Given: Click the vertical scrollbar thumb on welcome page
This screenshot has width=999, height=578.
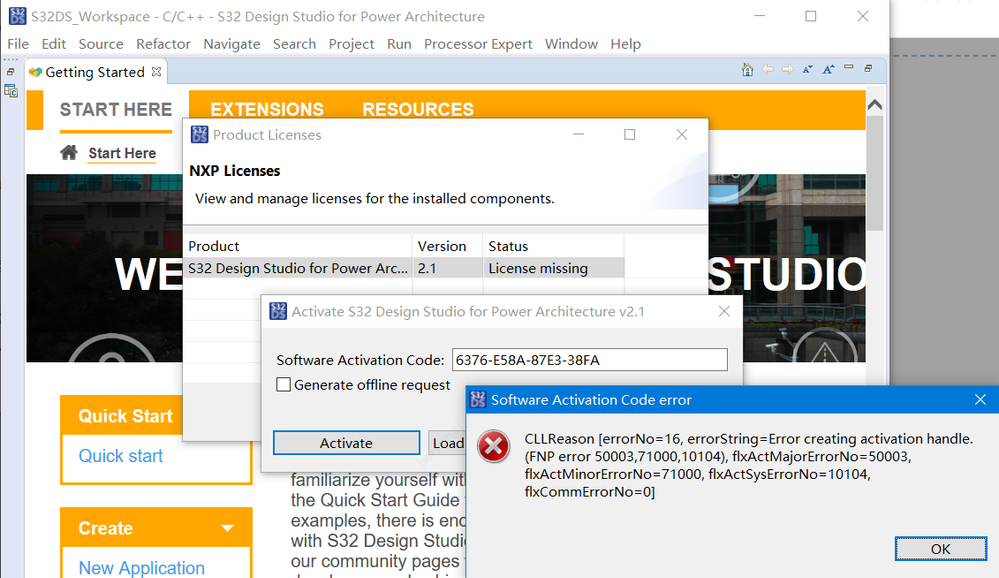Looking at the screenshot, I should coord(875,173).
